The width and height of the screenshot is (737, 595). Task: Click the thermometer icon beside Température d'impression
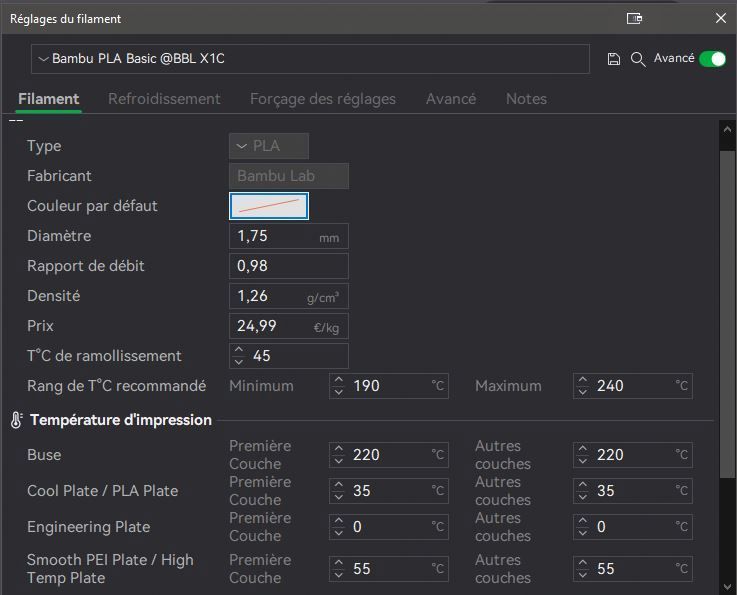tap(16, 420)
